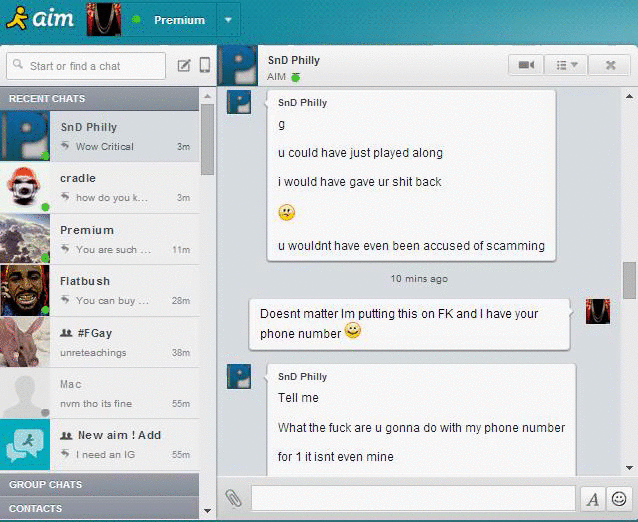Click the cradle contact avatar
638x522 pixels.
pyautogui.click(x=25, y=188)
